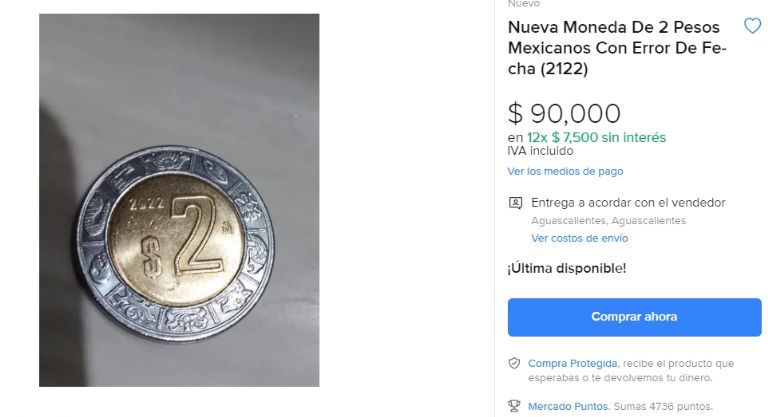Click the 2022 date on the coin

click(146, 202)
